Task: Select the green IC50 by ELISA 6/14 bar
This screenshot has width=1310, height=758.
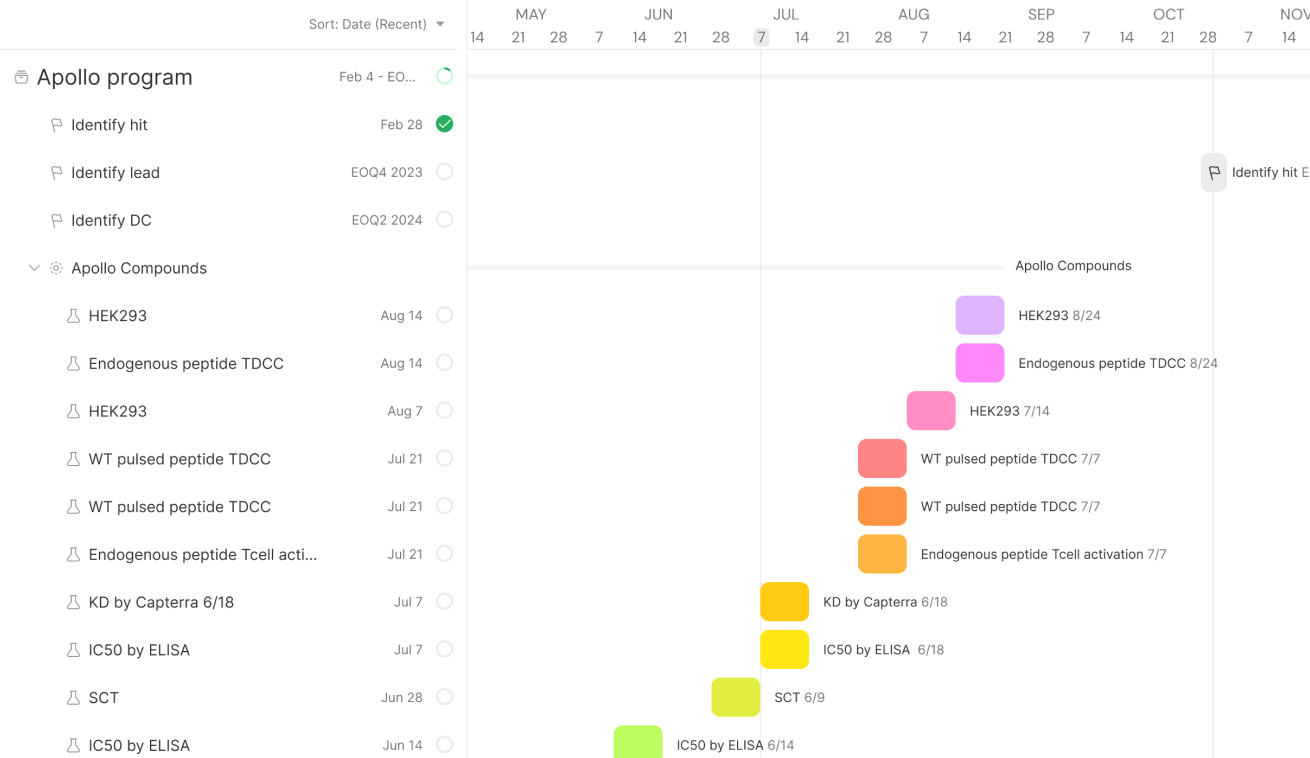Action: pyautogui.click(x=638, y=742)
